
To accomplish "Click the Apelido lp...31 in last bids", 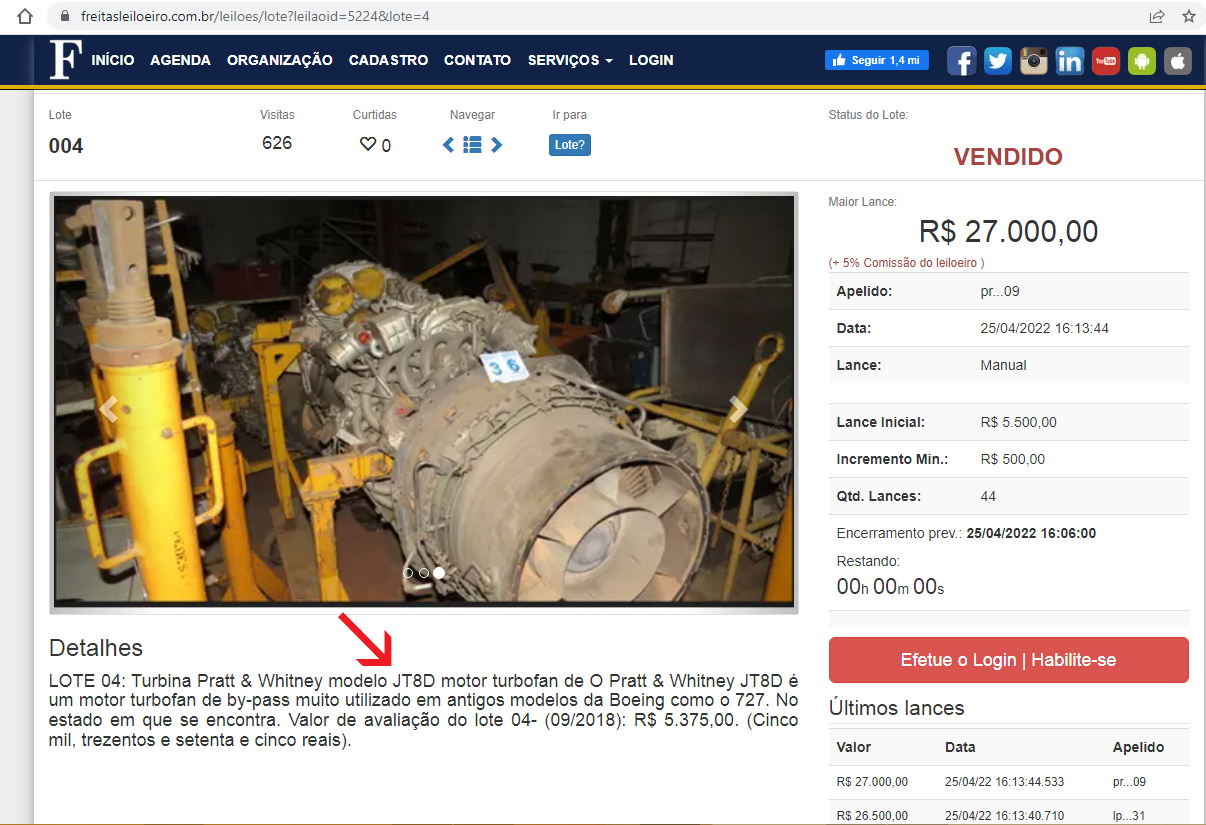I will coord(1129,816).
